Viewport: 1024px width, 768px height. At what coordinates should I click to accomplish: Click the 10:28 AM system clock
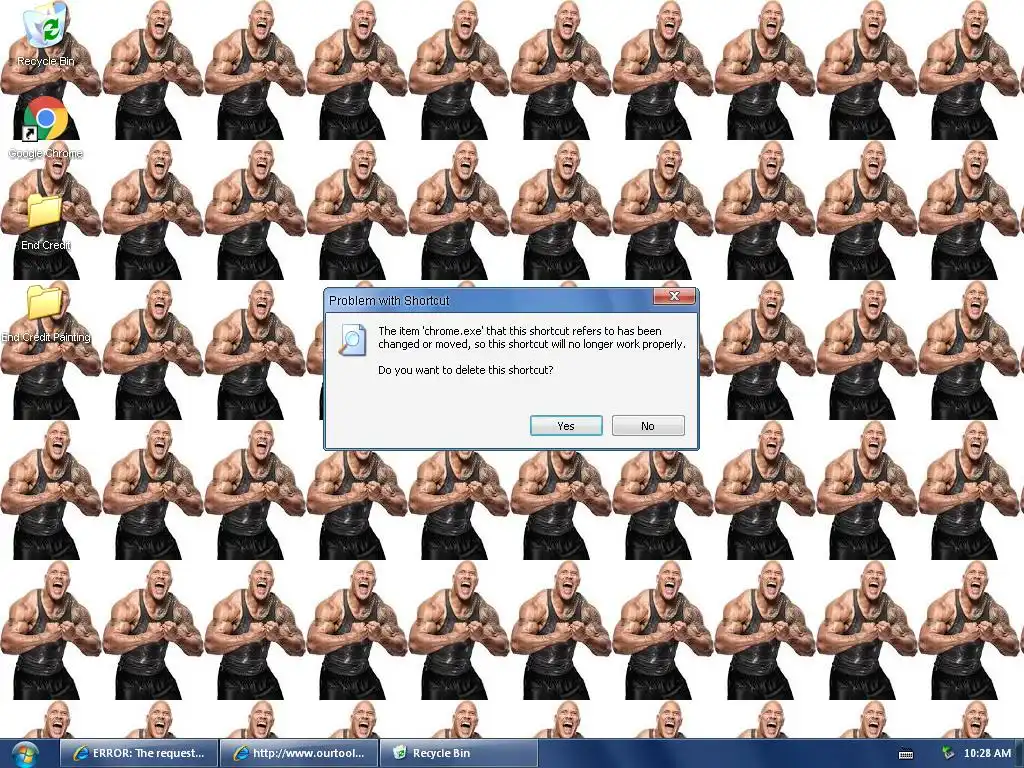click(x=987, y=753)
